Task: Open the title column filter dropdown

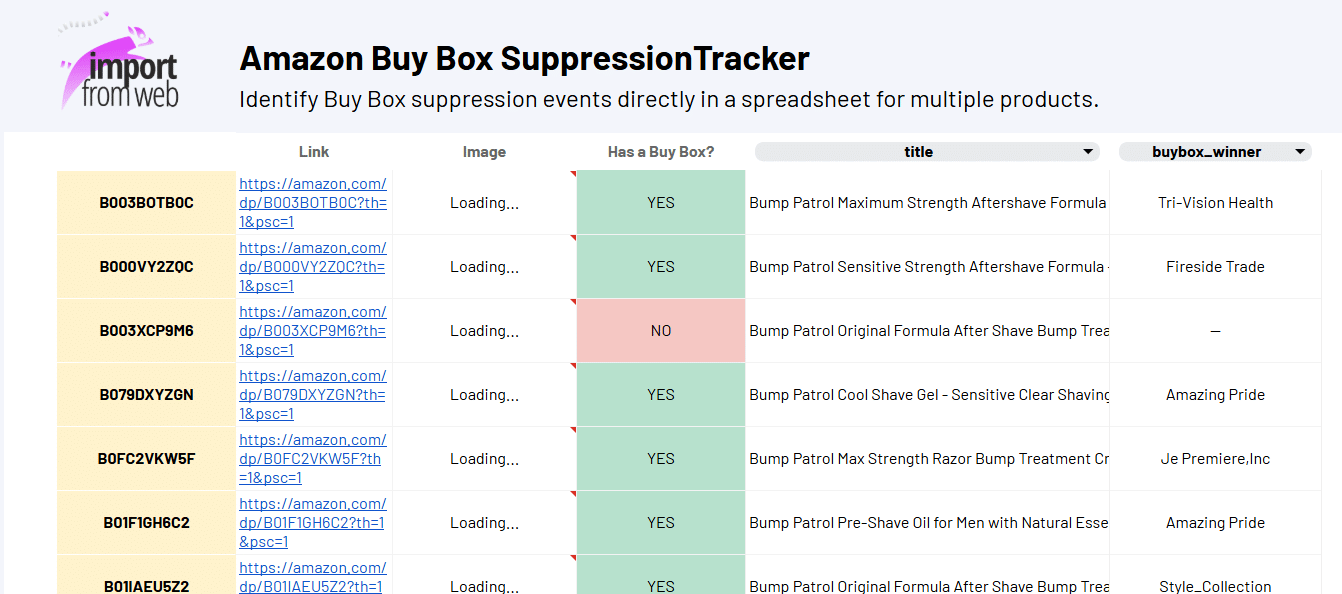Action: click(1087, 152)
